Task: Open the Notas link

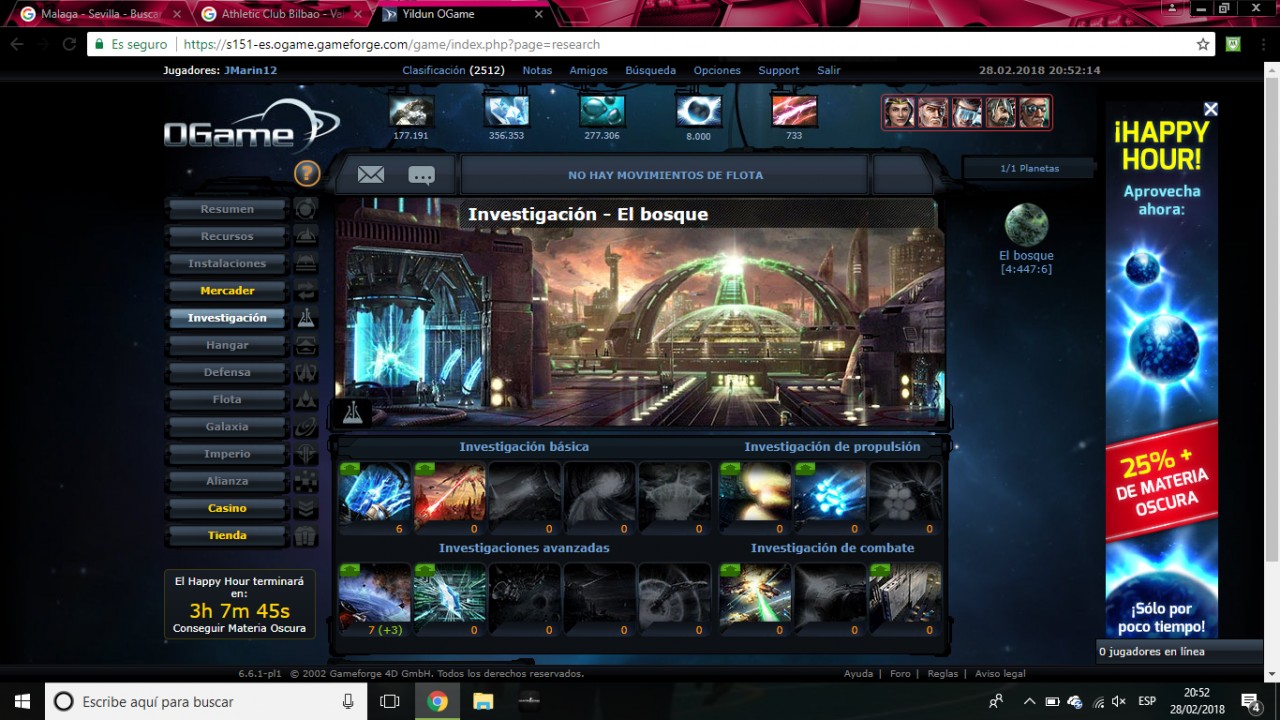Action: pos(537,71)
